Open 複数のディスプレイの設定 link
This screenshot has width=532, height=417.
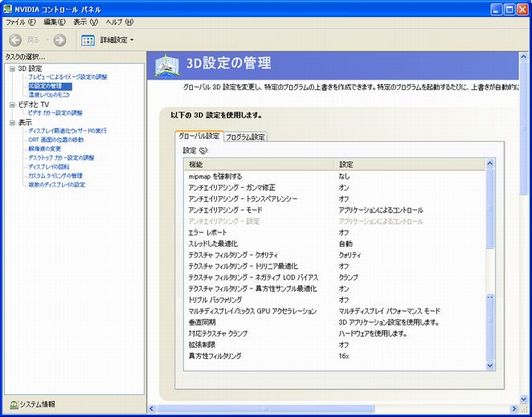[57, 185]
